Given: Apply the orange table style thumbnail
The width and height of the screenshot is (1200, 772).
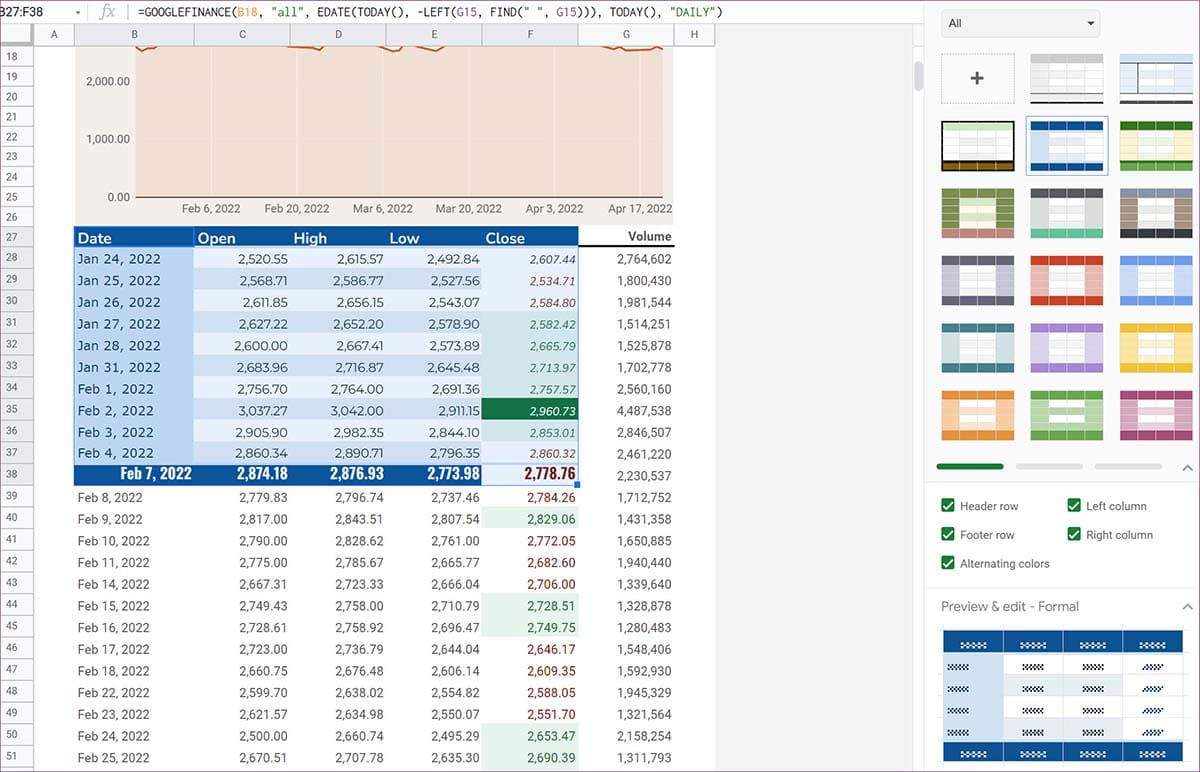Looking at the screenshot, I should (977, 416).
